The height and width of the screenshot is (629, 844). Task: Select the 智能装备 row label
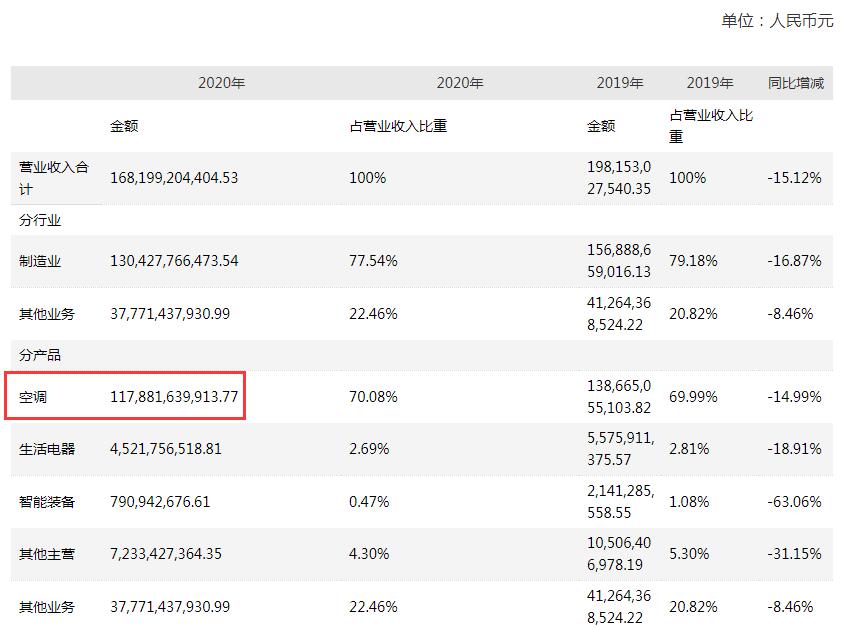(47, 501)
